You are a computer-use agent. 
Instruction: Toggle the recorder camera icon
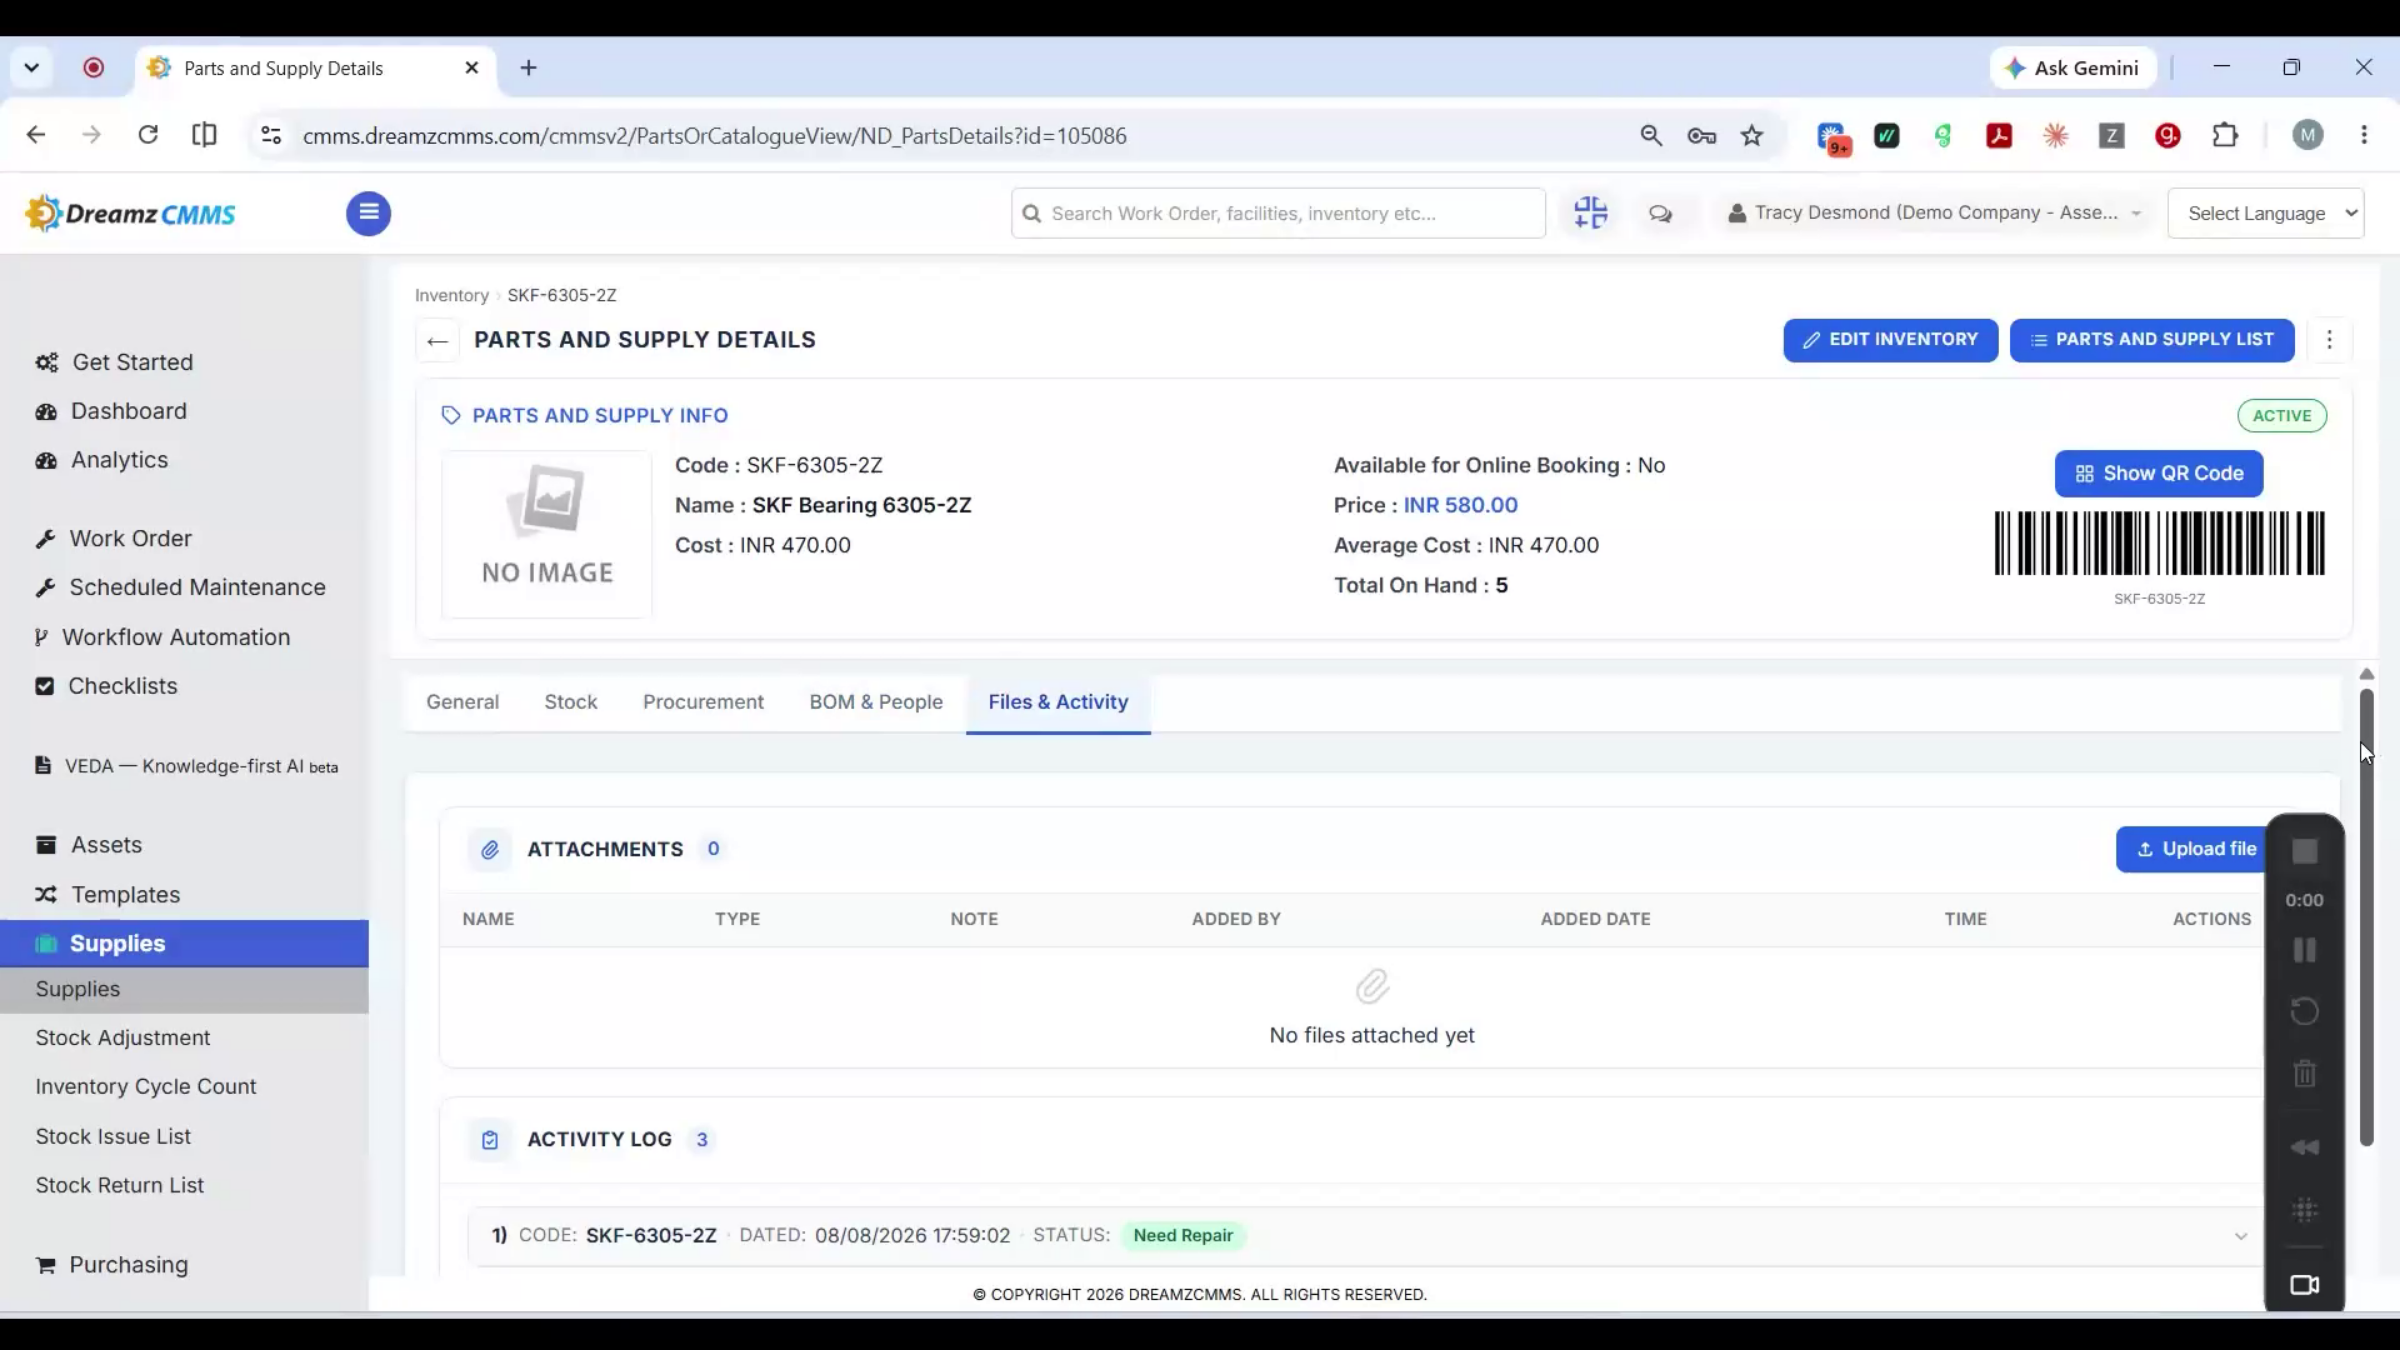point(2305,1285)
